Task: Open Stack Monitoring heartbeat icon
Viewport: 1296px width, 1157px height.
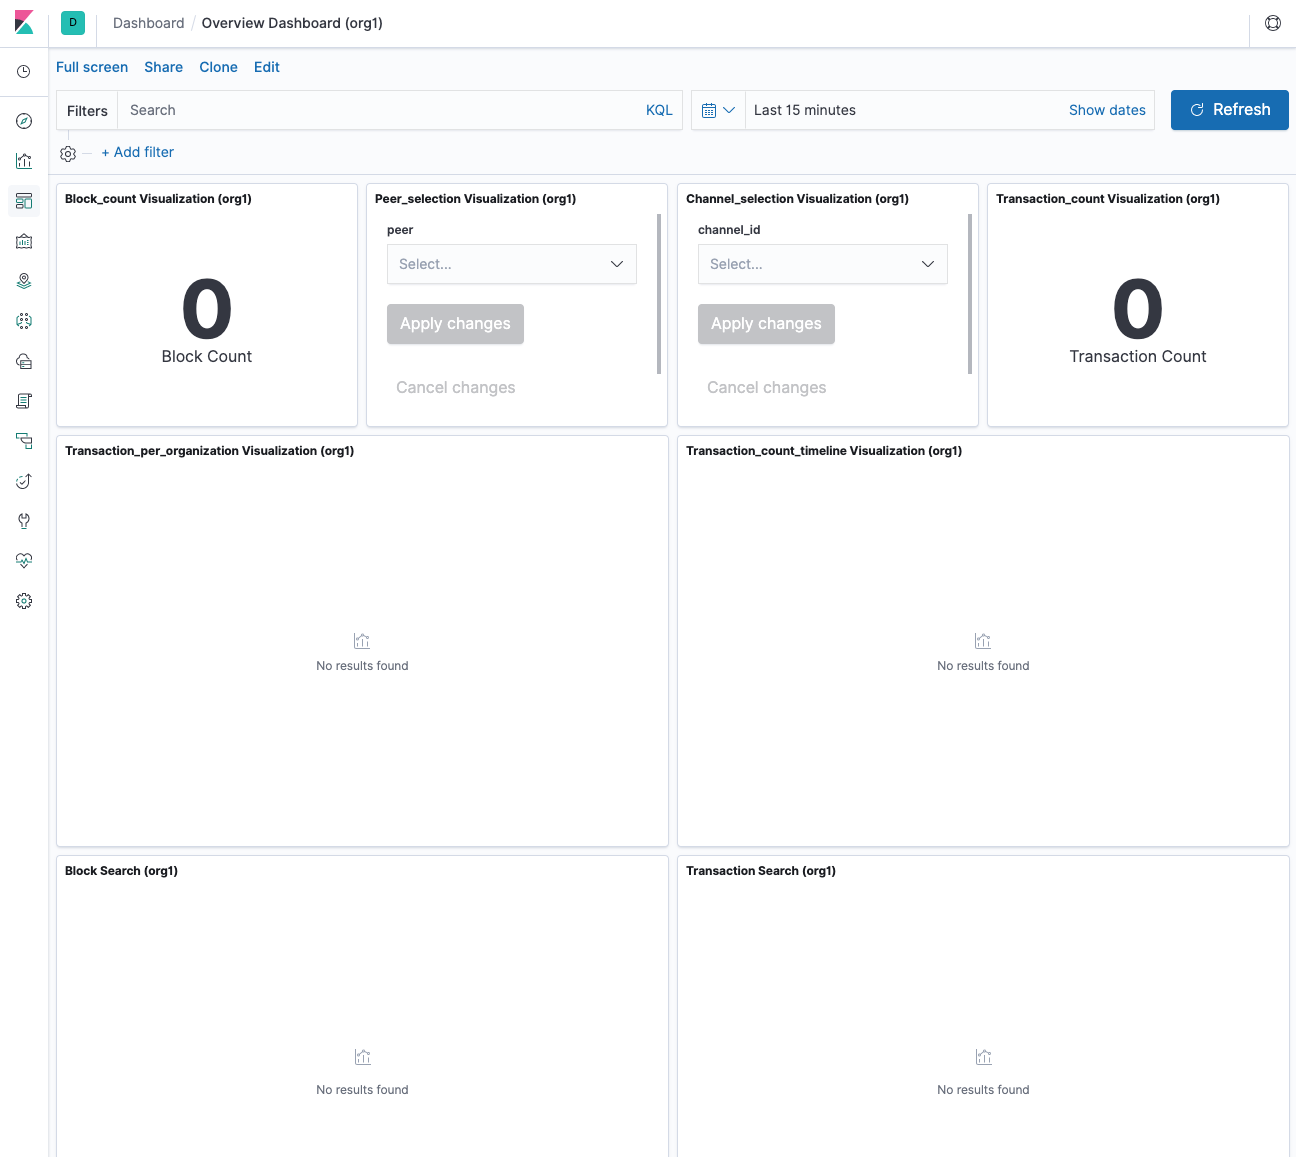Action: pyautogui.click(x=24, y=561)
